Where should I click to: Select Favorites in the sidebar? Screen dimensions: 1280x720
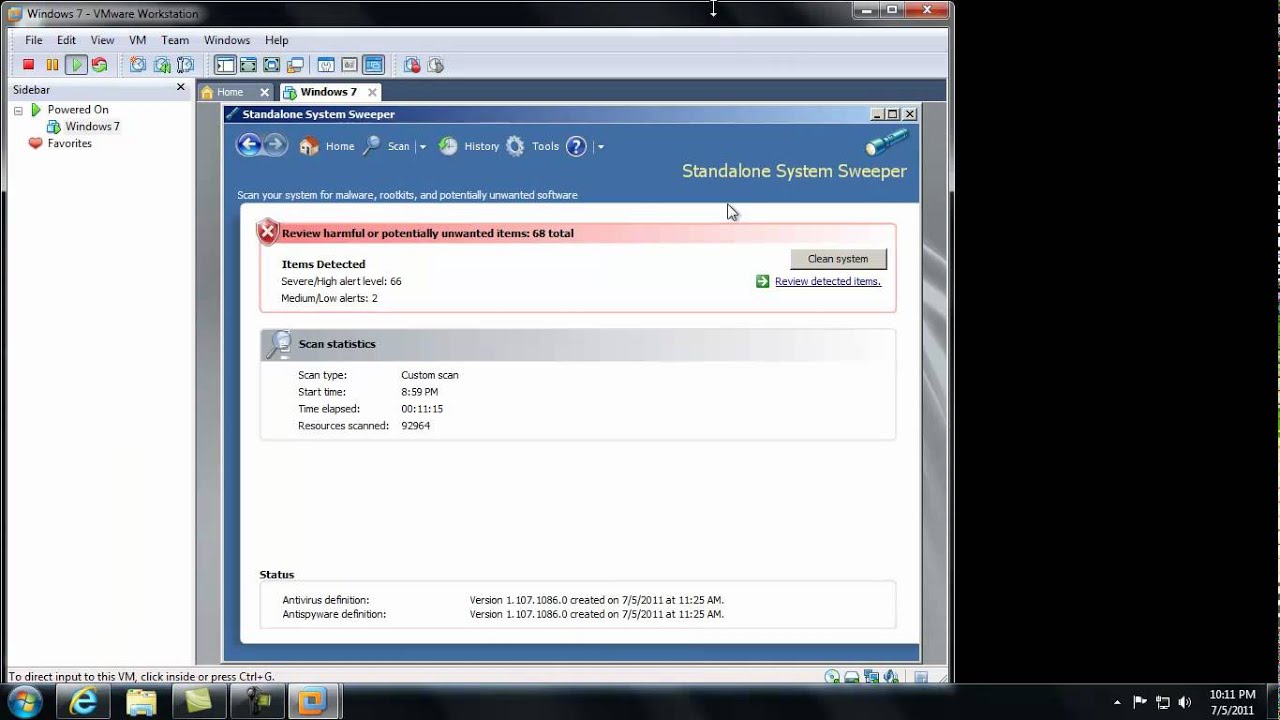tap(69, 144)
